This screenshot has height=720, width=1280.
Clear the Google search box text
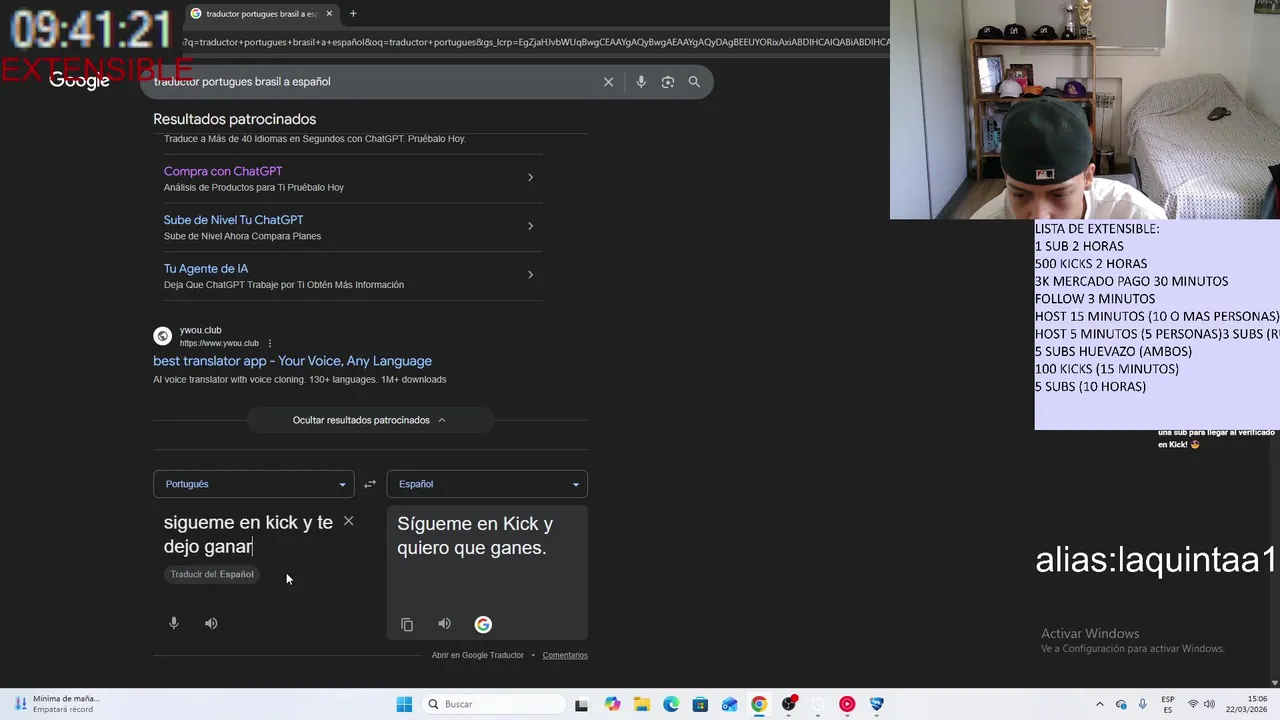(608, 82)
